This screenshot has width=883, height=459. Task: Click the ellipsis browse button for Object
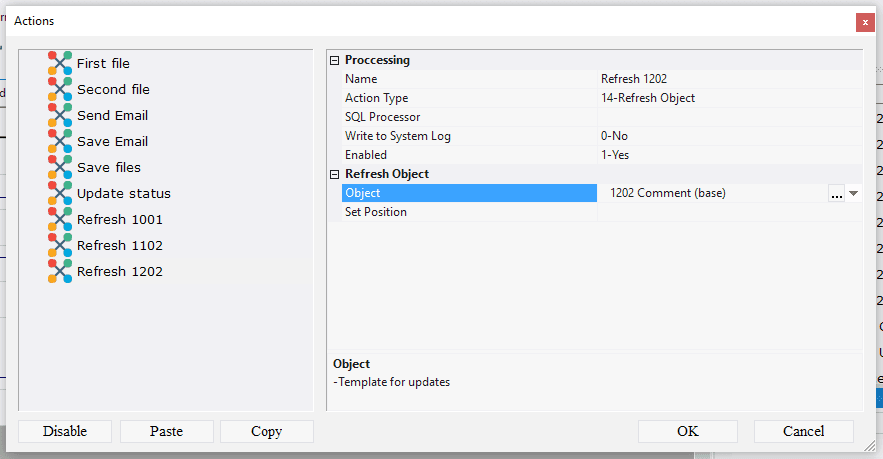tap(836, 193)
